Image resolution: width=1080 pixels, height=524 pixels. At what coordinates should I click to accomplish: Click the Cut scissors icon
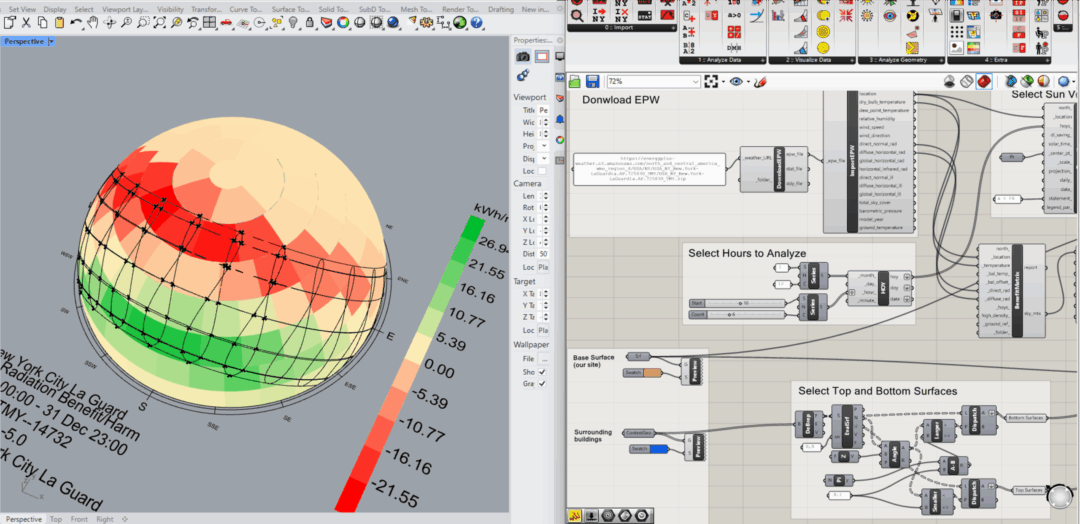point(27,23)
